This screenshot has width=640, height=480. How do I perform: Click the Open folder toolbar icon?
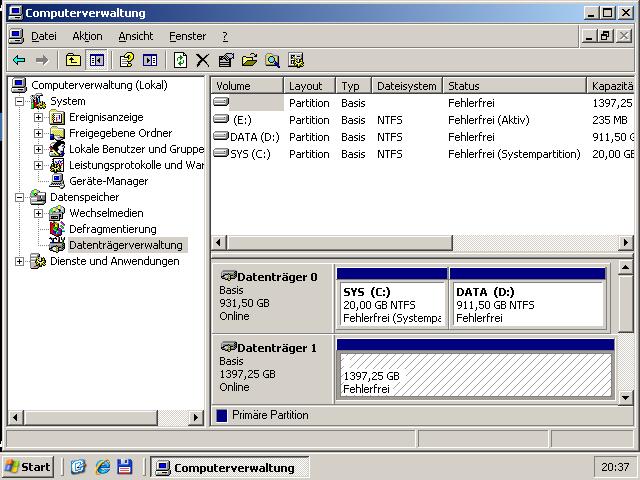249,60
